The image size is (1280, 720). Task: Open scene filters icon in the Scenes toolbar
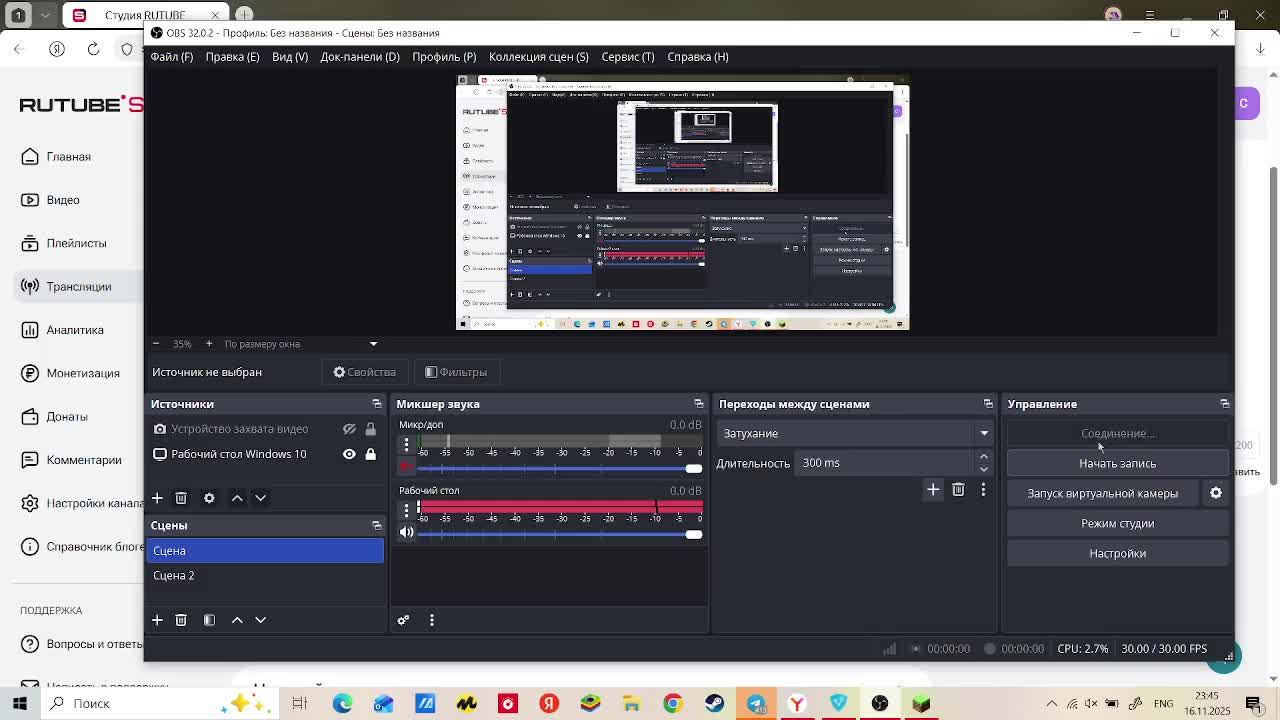[209, 620]
